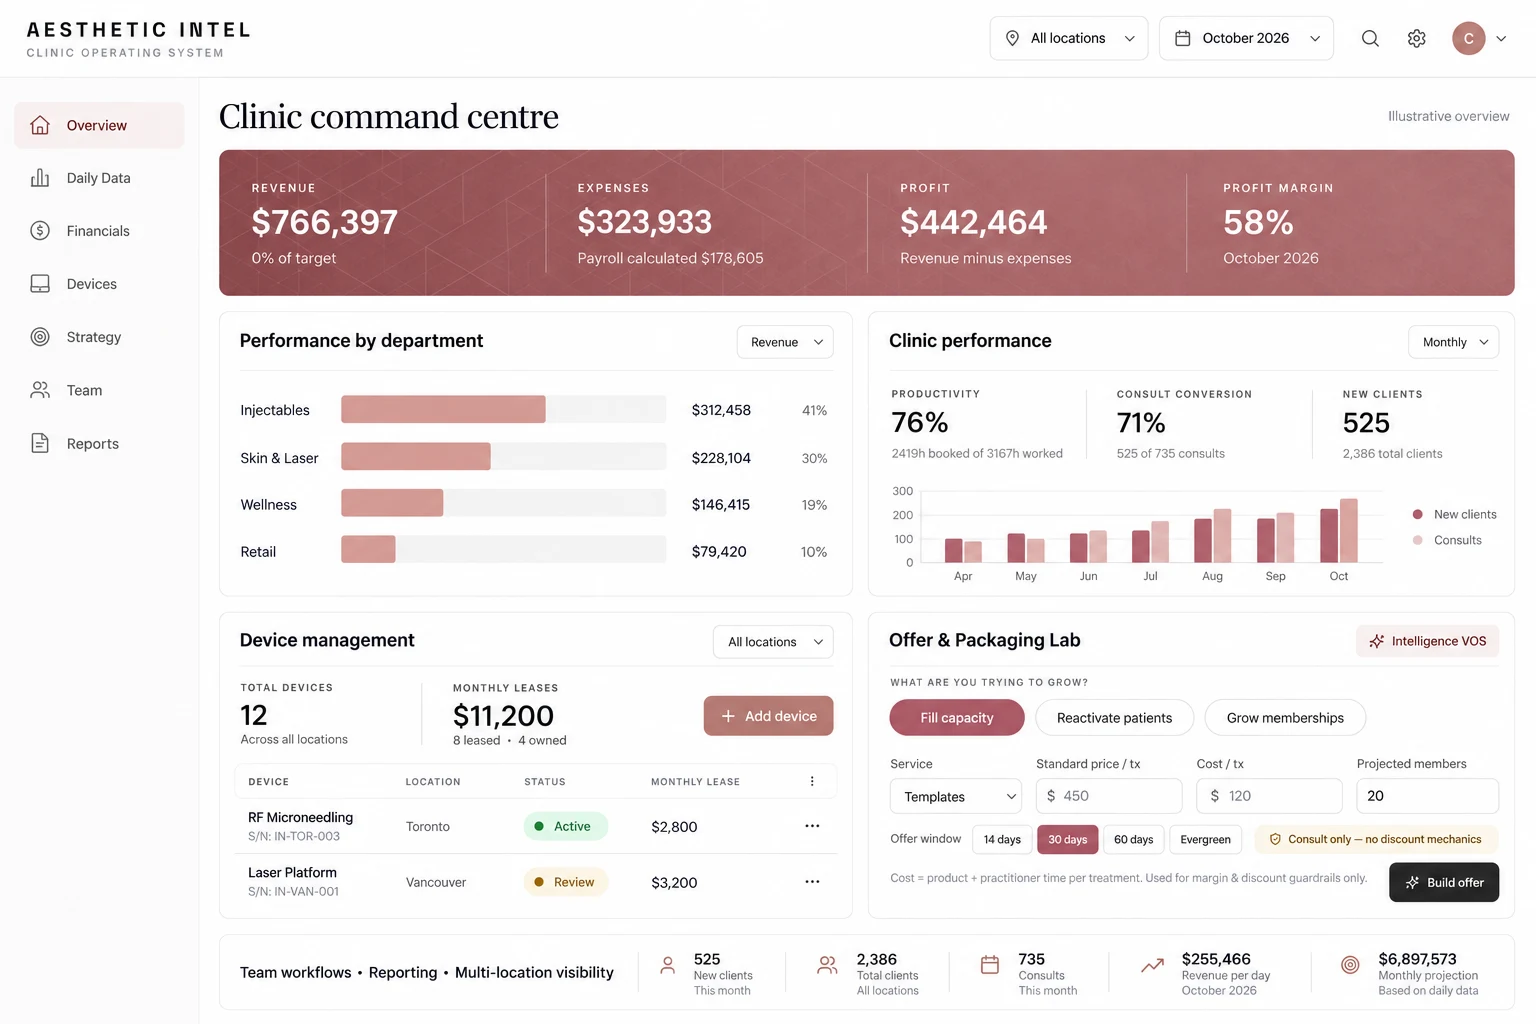This screenshot has height=1024, width=1536.
Task: Go to Devices page
Action: [x=99, y=284]
